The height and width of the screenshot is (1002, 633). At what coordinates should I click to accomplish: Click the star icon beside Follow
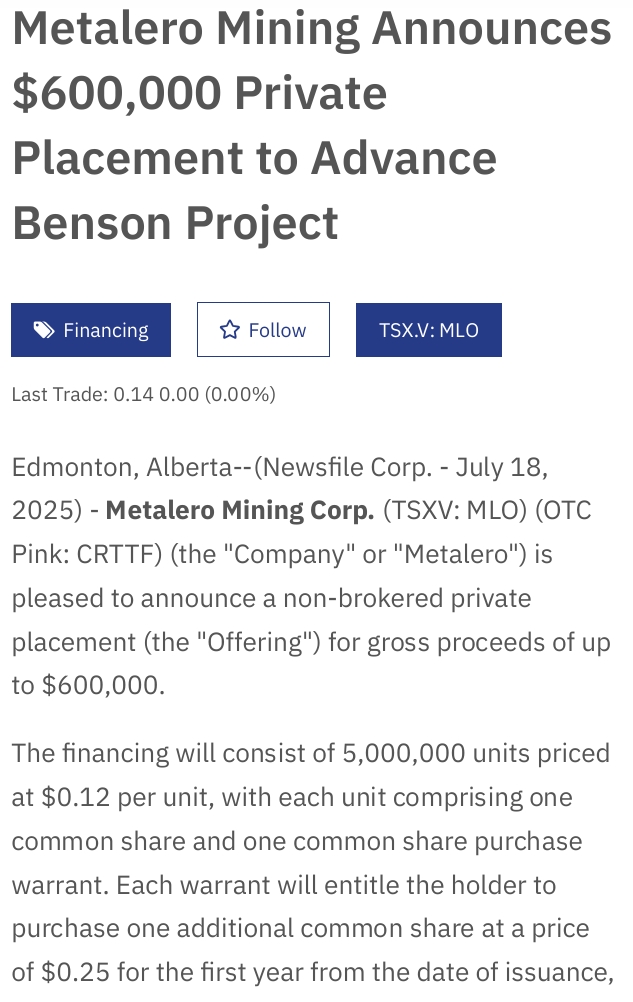pos(229,330)
